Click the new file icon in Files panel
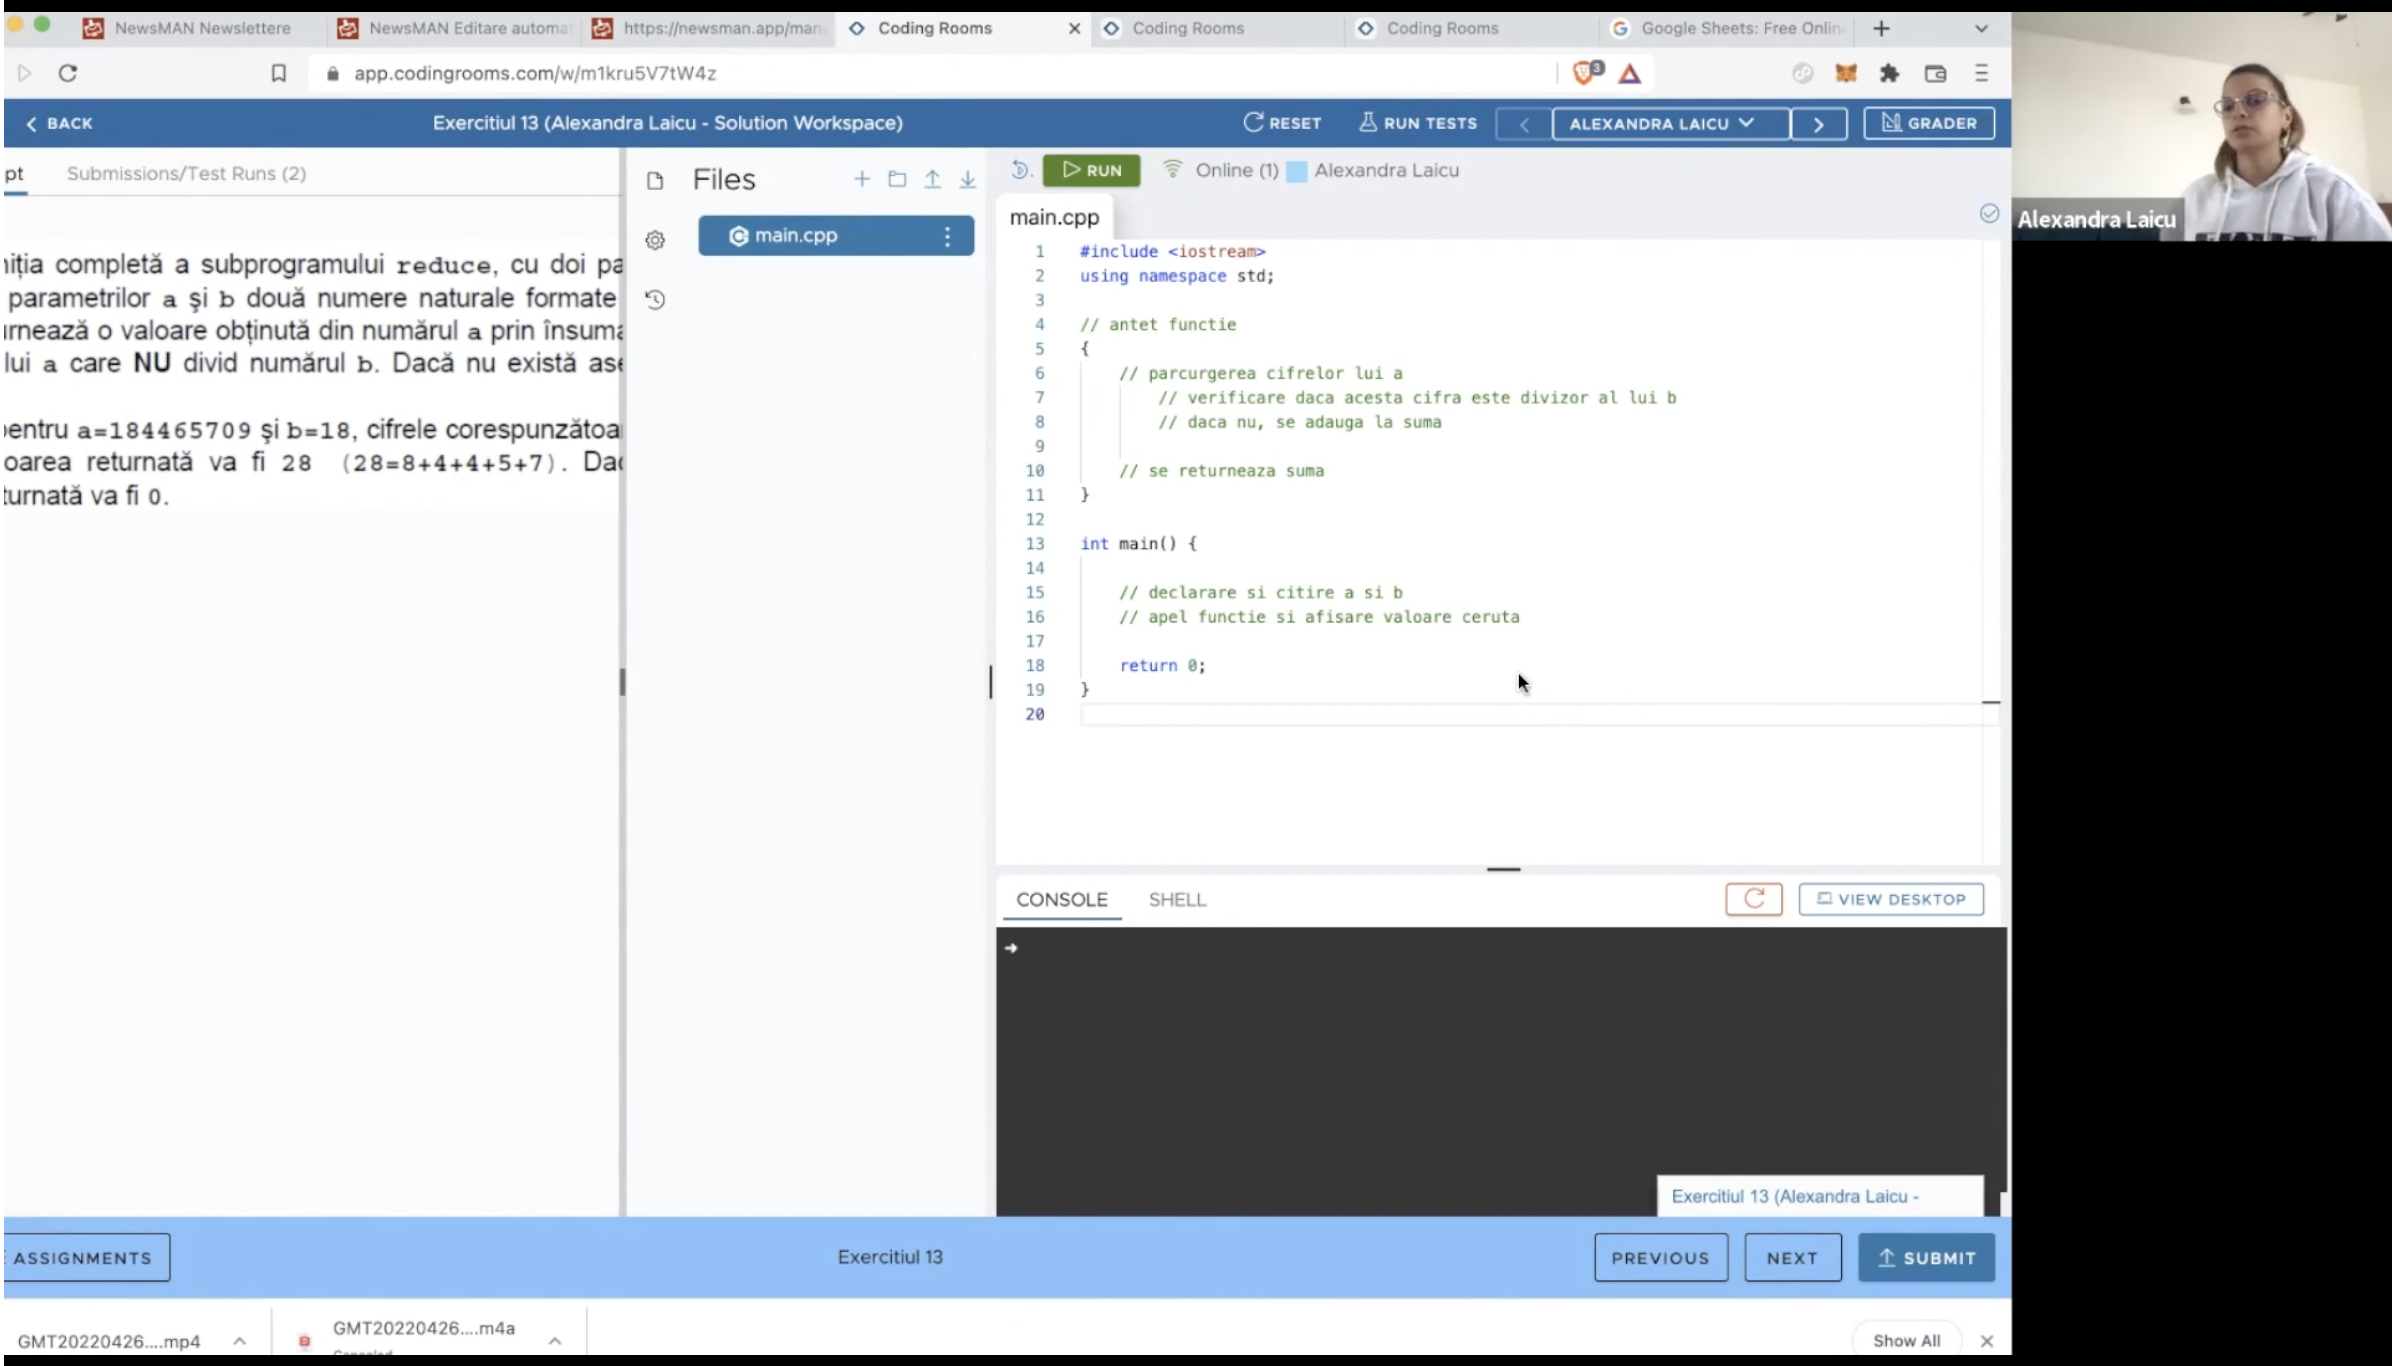2392x1366 pixels. (x=861, y=179)
